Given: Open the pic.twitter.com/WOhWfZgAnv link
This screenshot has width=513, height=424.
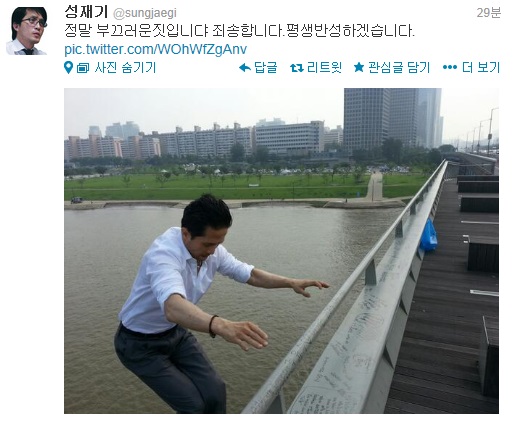Looking at the screenshot, I should [x=156, y=49].
